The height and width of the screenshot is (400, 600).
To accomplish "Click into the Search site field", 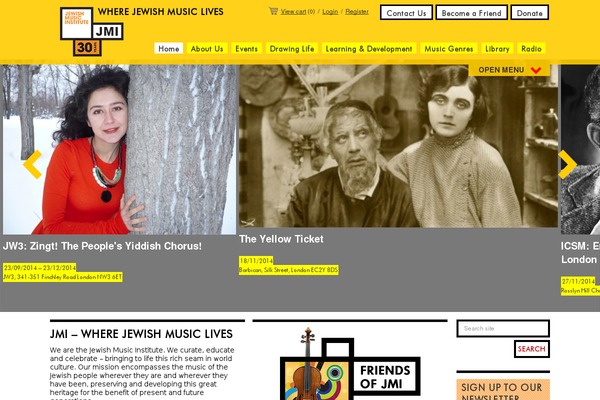I will (x=503, y=328).
